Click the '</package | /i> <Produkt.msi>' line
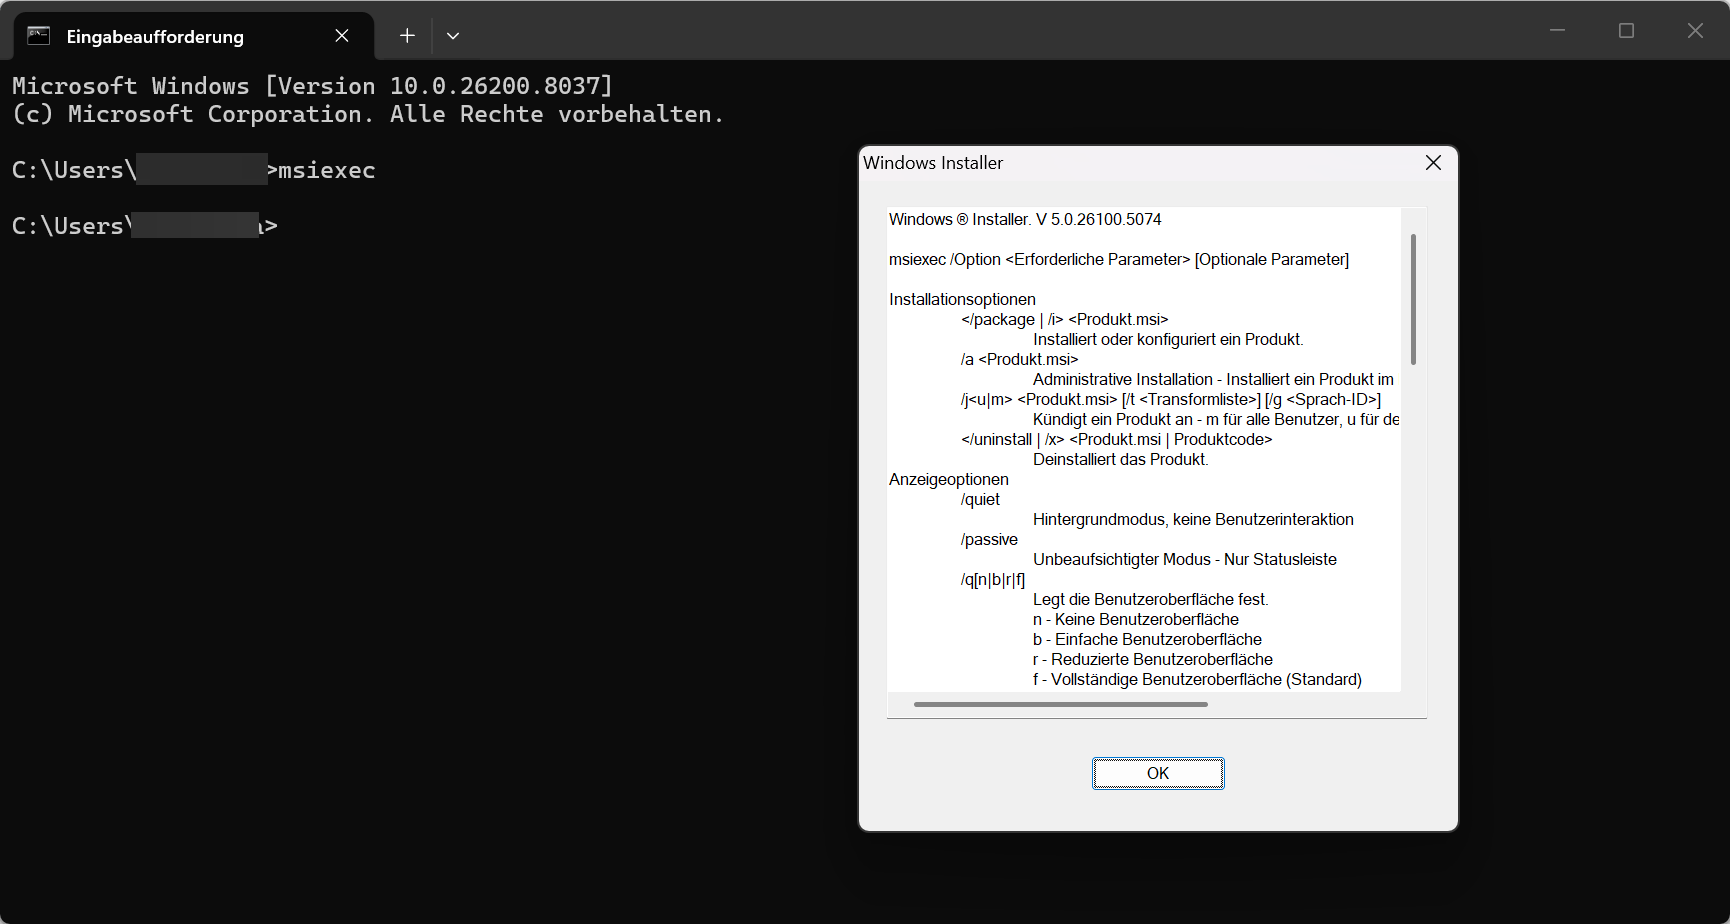Viewport: 1730px width, 924px height. [1064, 319]
